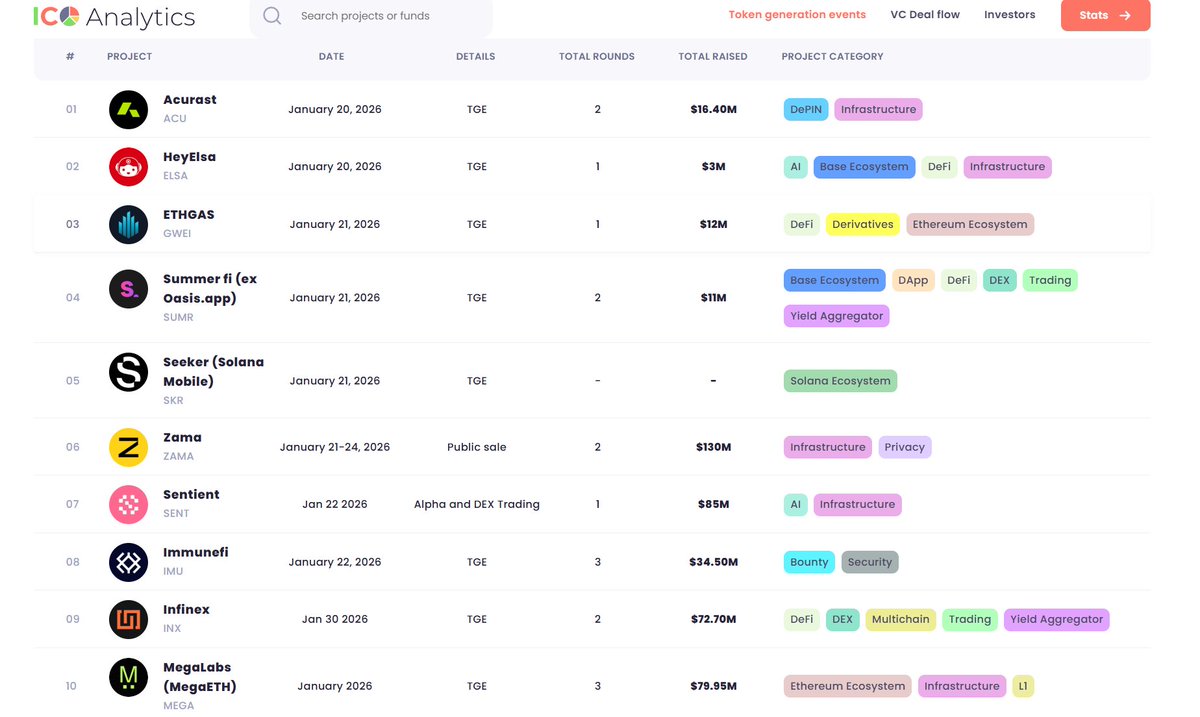Open the Infinex project name link
The image size is (1200, 717).
(187, 610)
